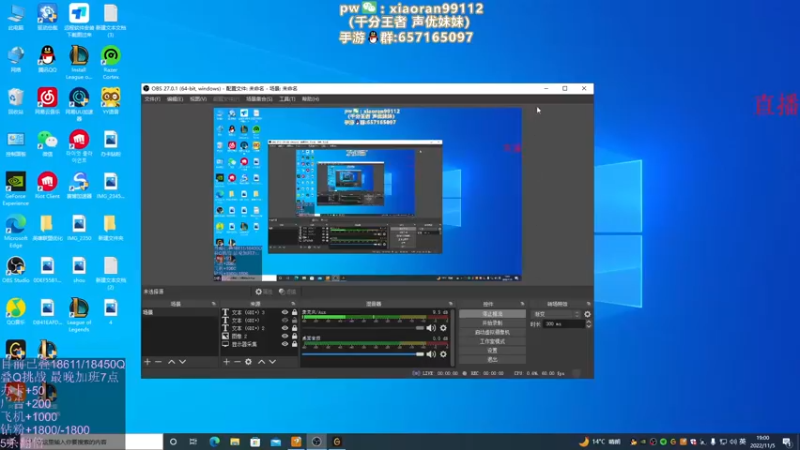Open the Riot Client desktop icon
This screenshot has height=450, width=800.
coord(47,185)
